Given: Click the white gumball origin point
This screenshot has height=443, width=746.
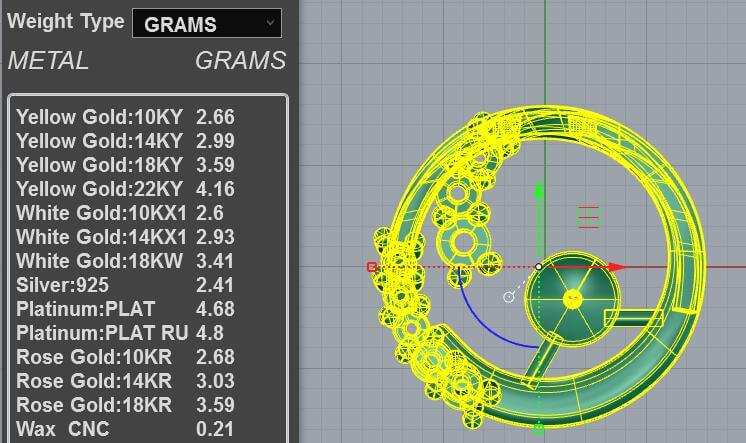Looking at the screenshot, I should point(539,267).
